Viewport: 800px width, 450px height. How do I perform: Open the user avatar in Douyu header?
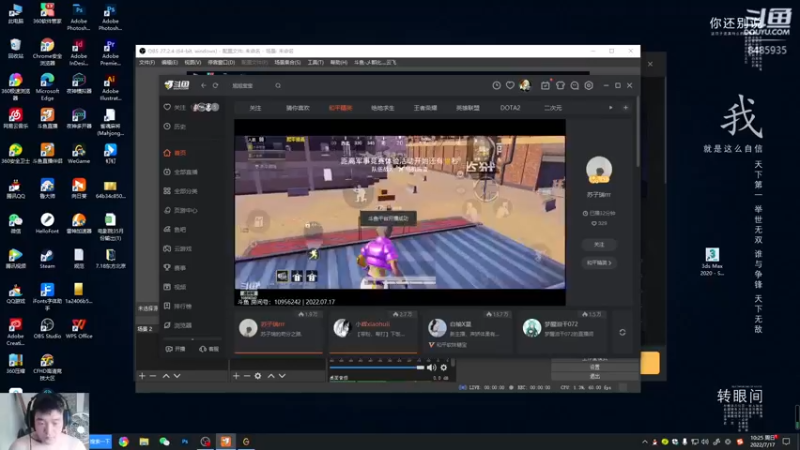click(x=525, y=85)
